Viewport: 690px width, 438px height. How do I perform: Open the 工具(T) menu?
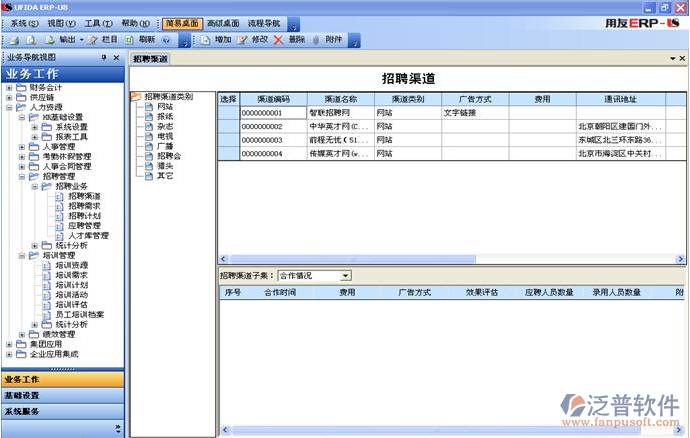(x=98, y=22)
